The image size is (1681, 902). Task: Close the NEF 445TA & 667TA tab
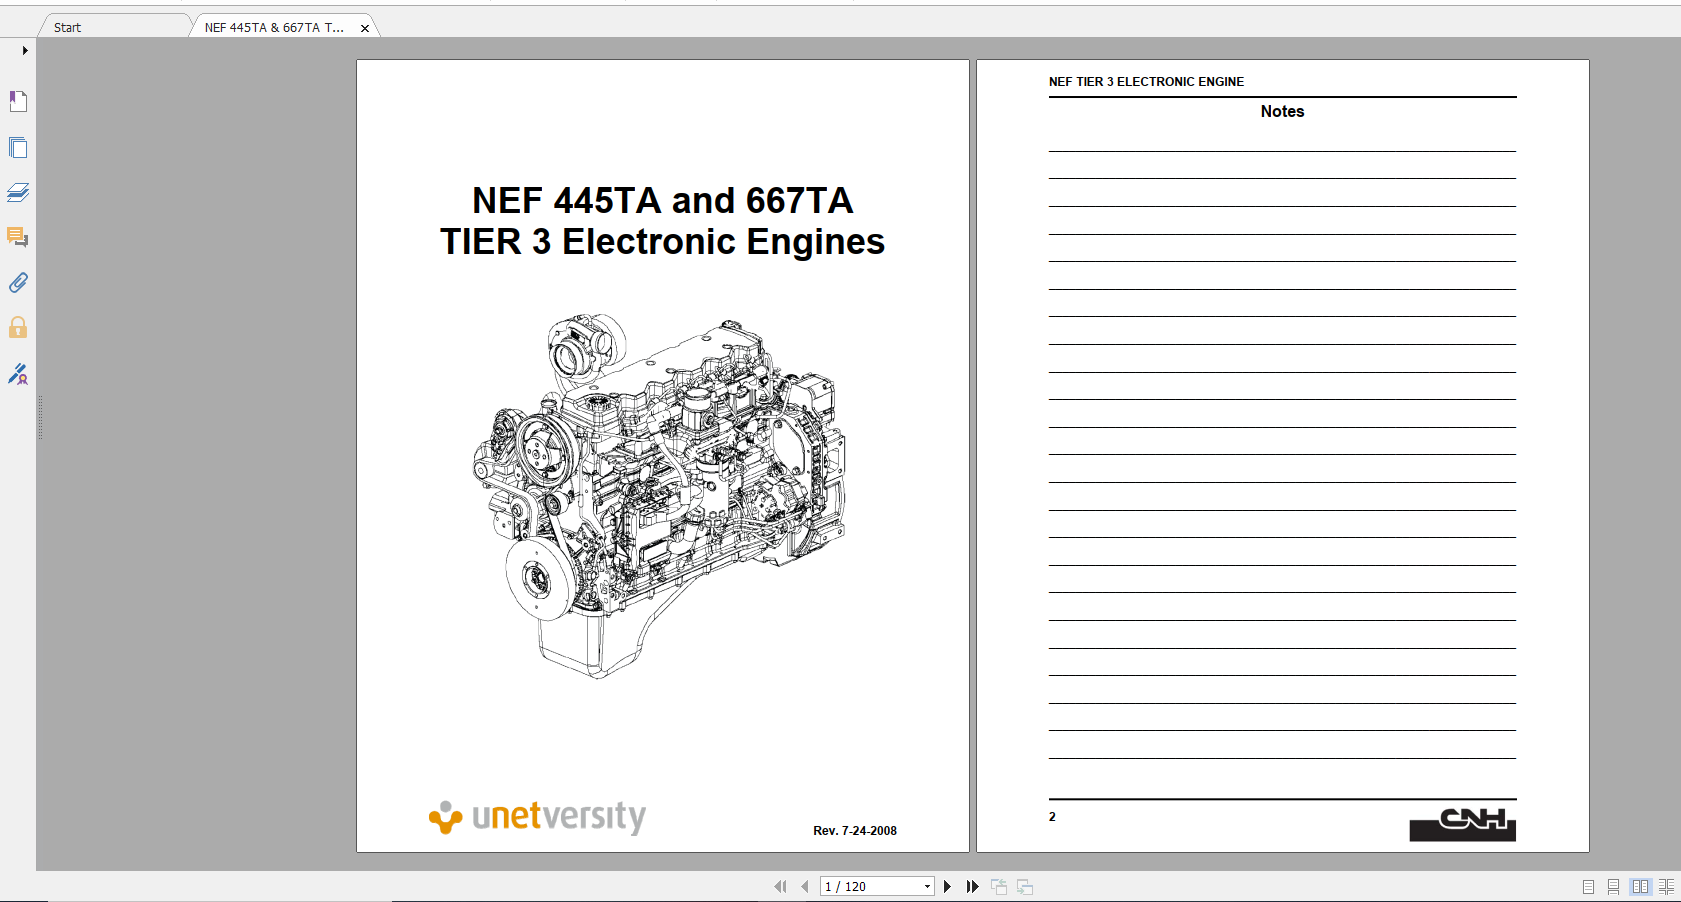(365, 28)
